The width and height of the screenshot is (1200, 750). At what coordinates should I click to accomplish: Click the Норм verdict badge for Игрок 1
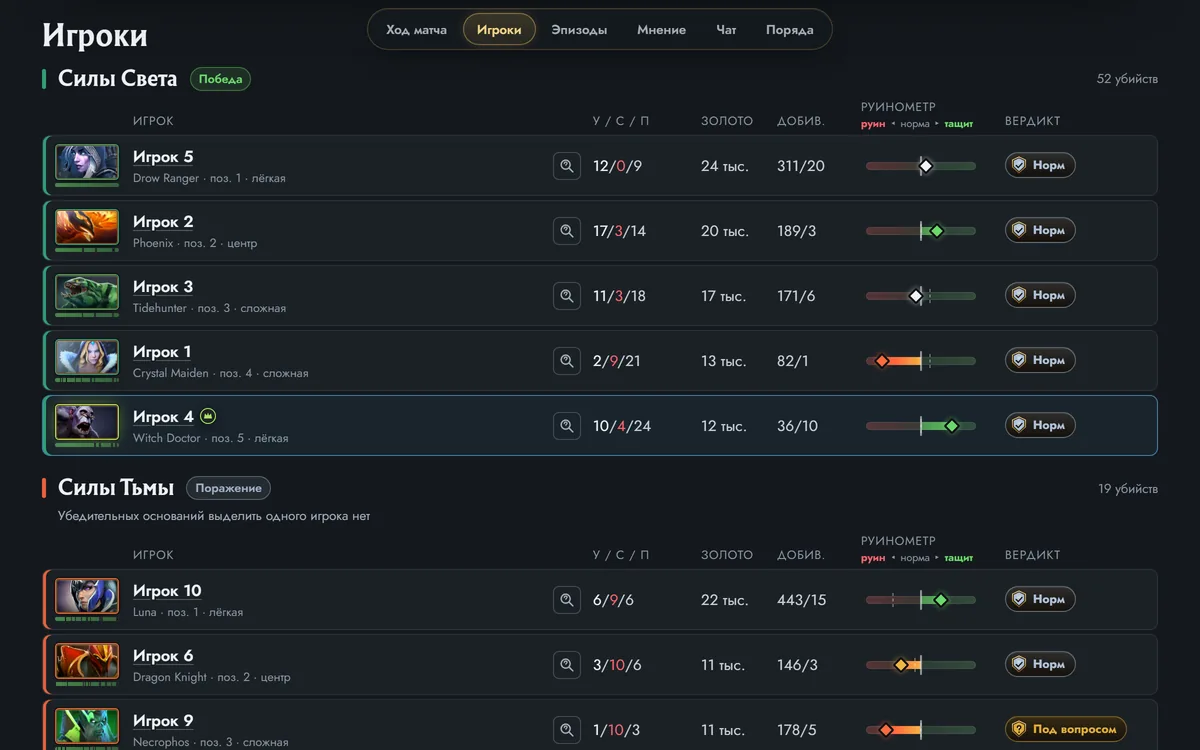point(1040,360)
